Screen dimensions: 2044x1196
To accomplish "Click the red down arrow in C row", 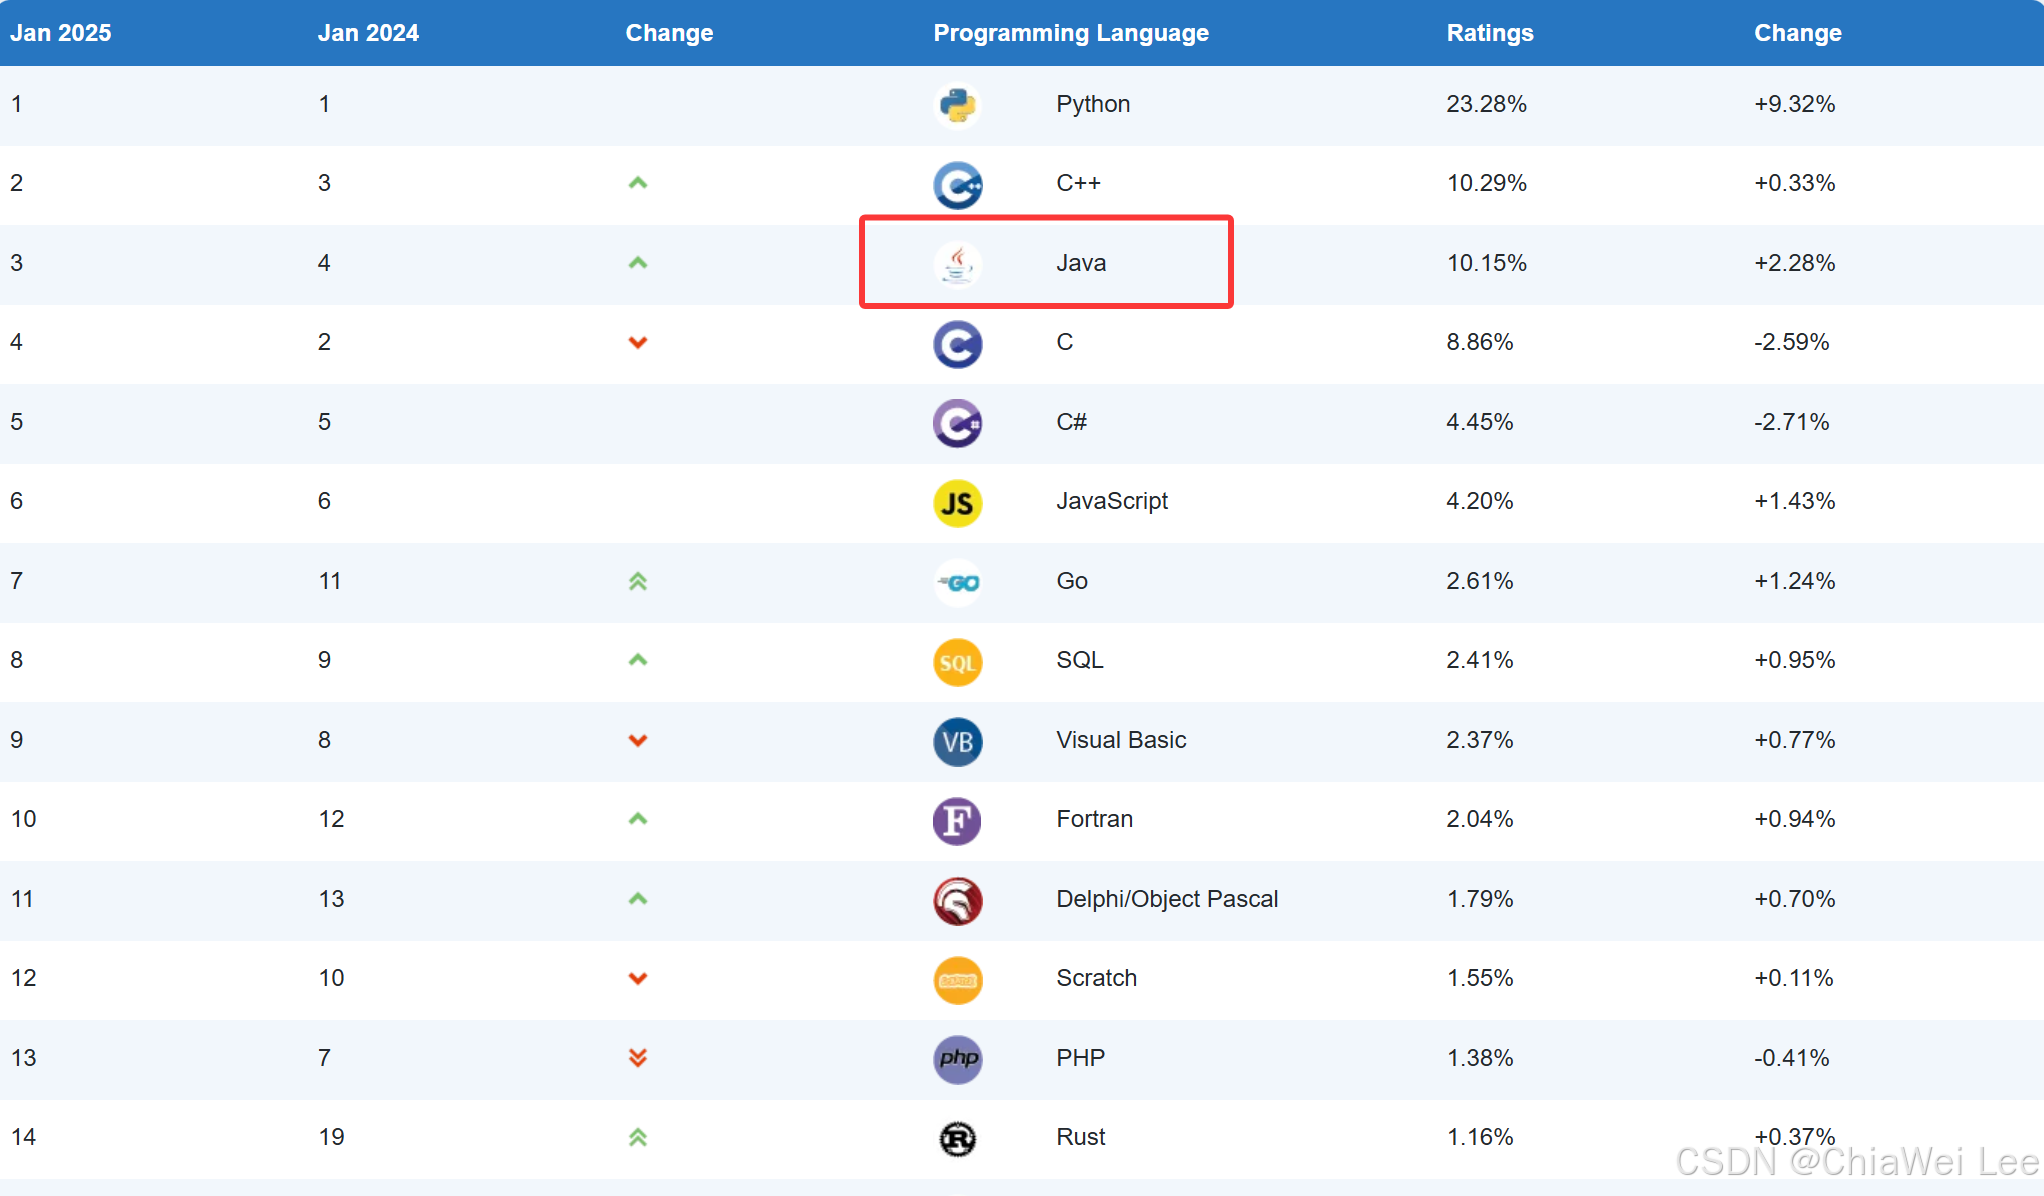I will [638, 343].
